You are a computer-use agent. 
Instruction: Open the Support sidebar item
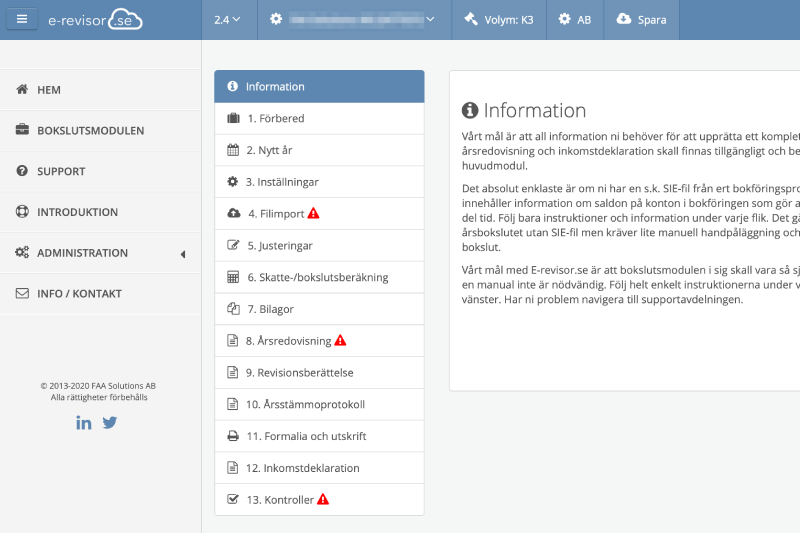(x=61, y=172)
